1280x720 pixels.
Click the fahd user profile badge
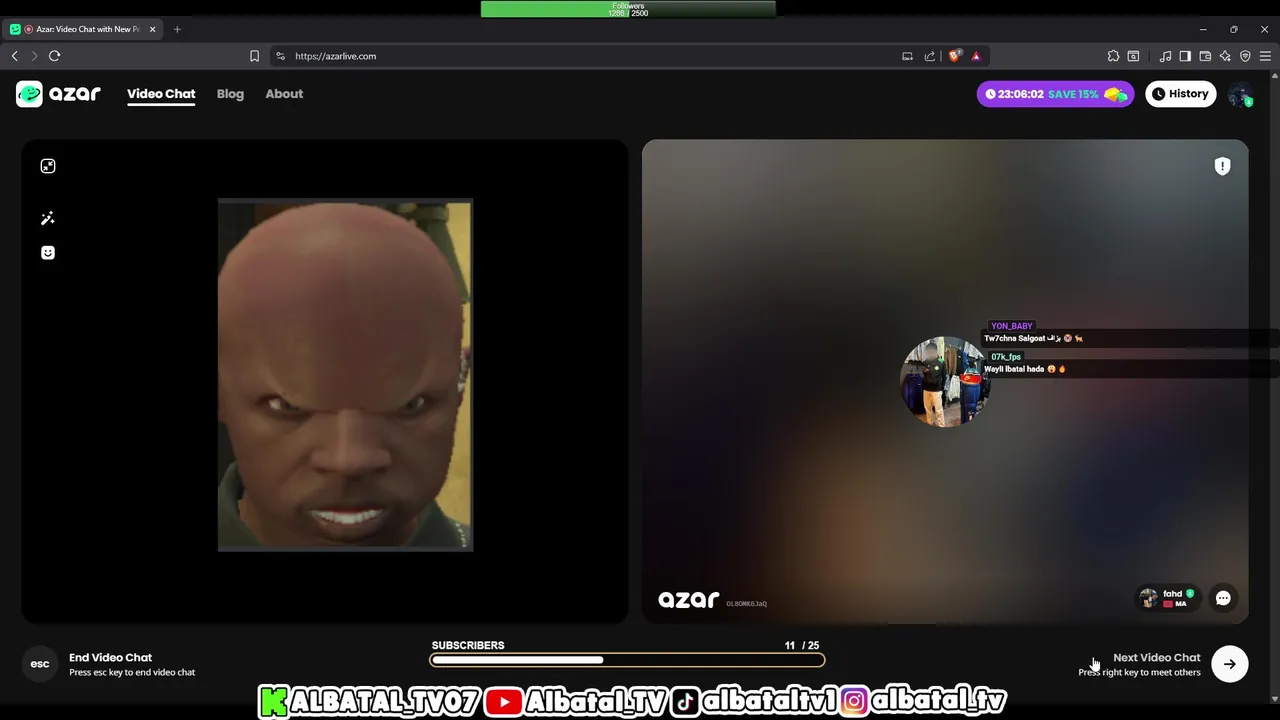tap(1167, 598)
